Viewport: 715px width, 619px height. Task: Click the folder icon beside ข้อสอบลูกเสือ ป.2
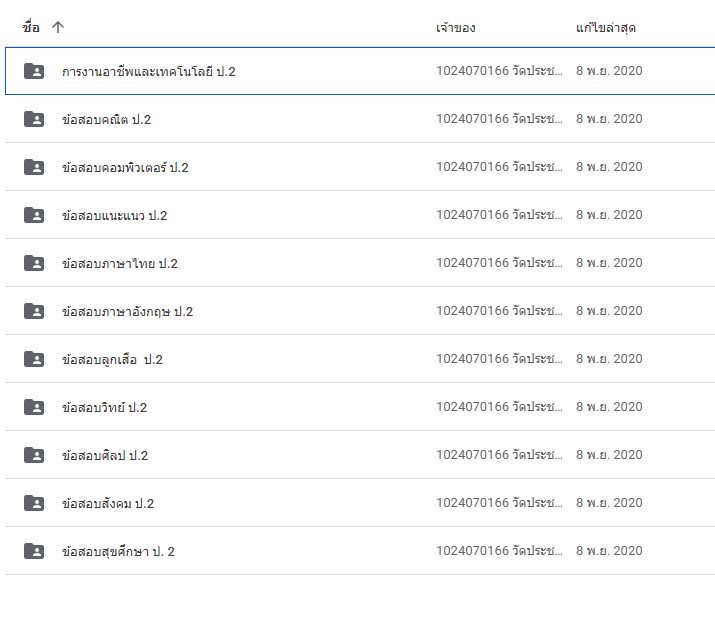click(x=34, y=359)
